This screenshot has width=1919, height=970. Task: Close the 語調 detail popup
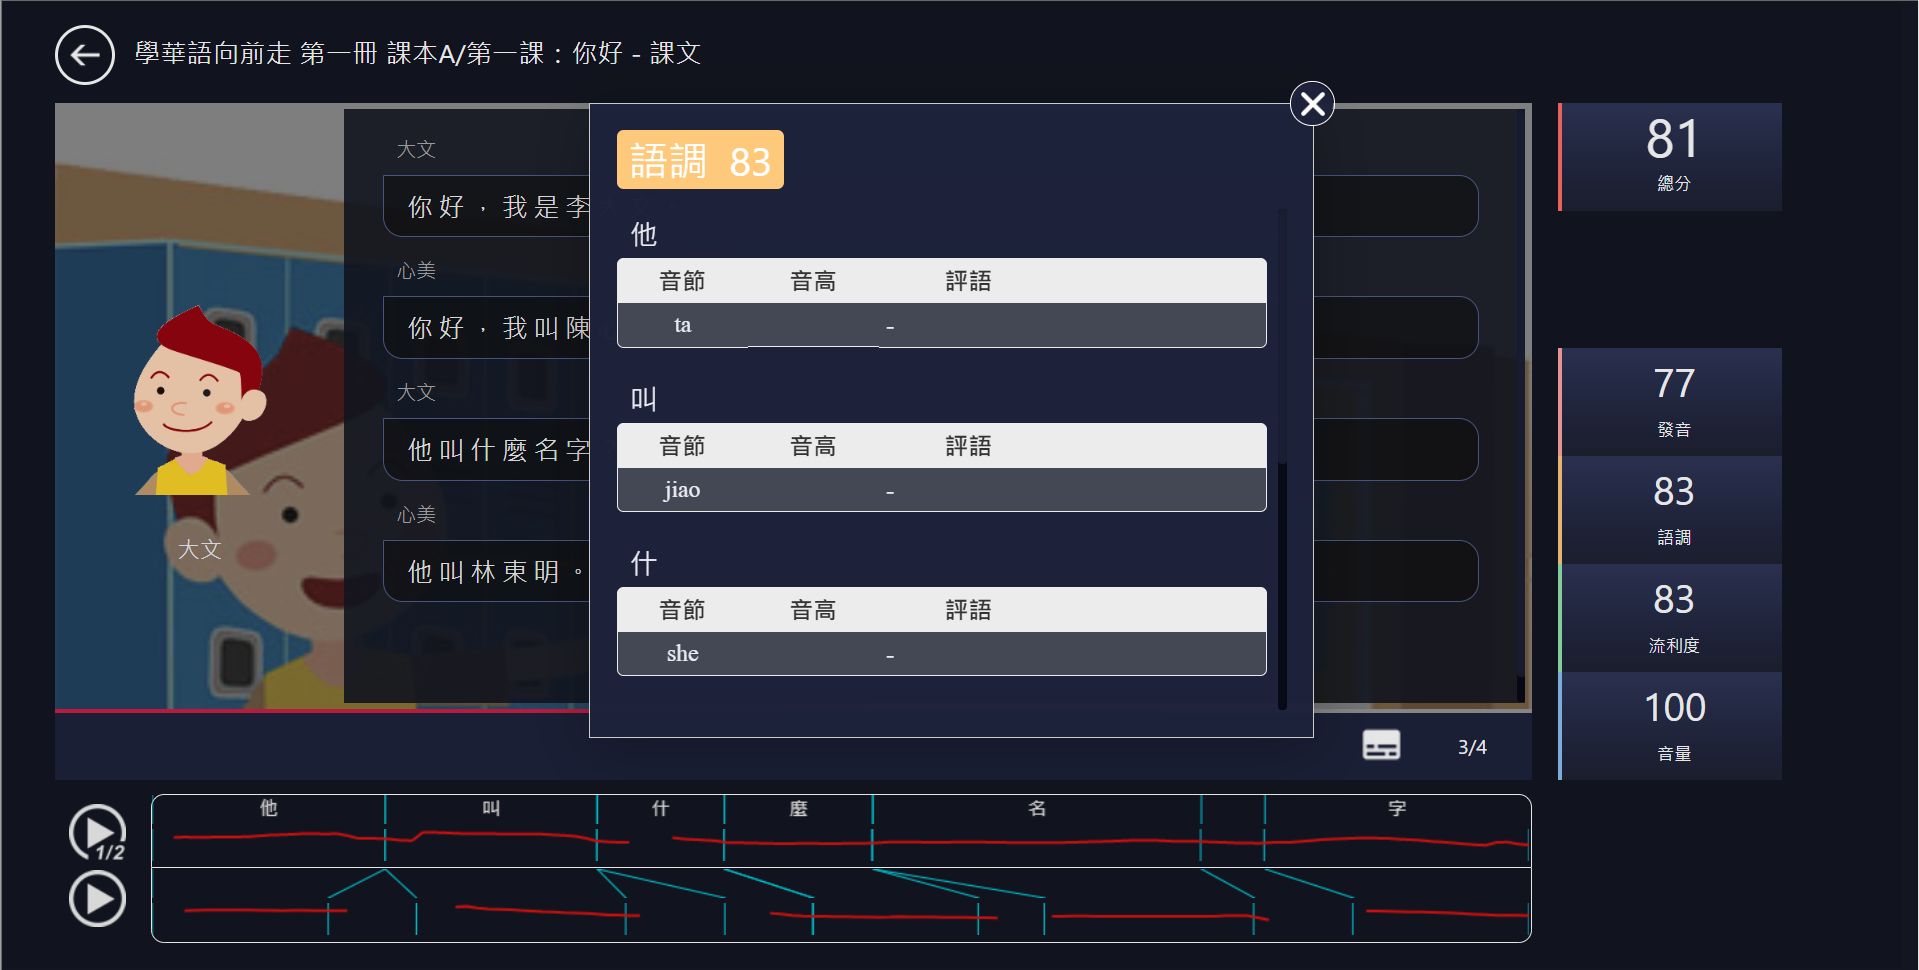1311,103
